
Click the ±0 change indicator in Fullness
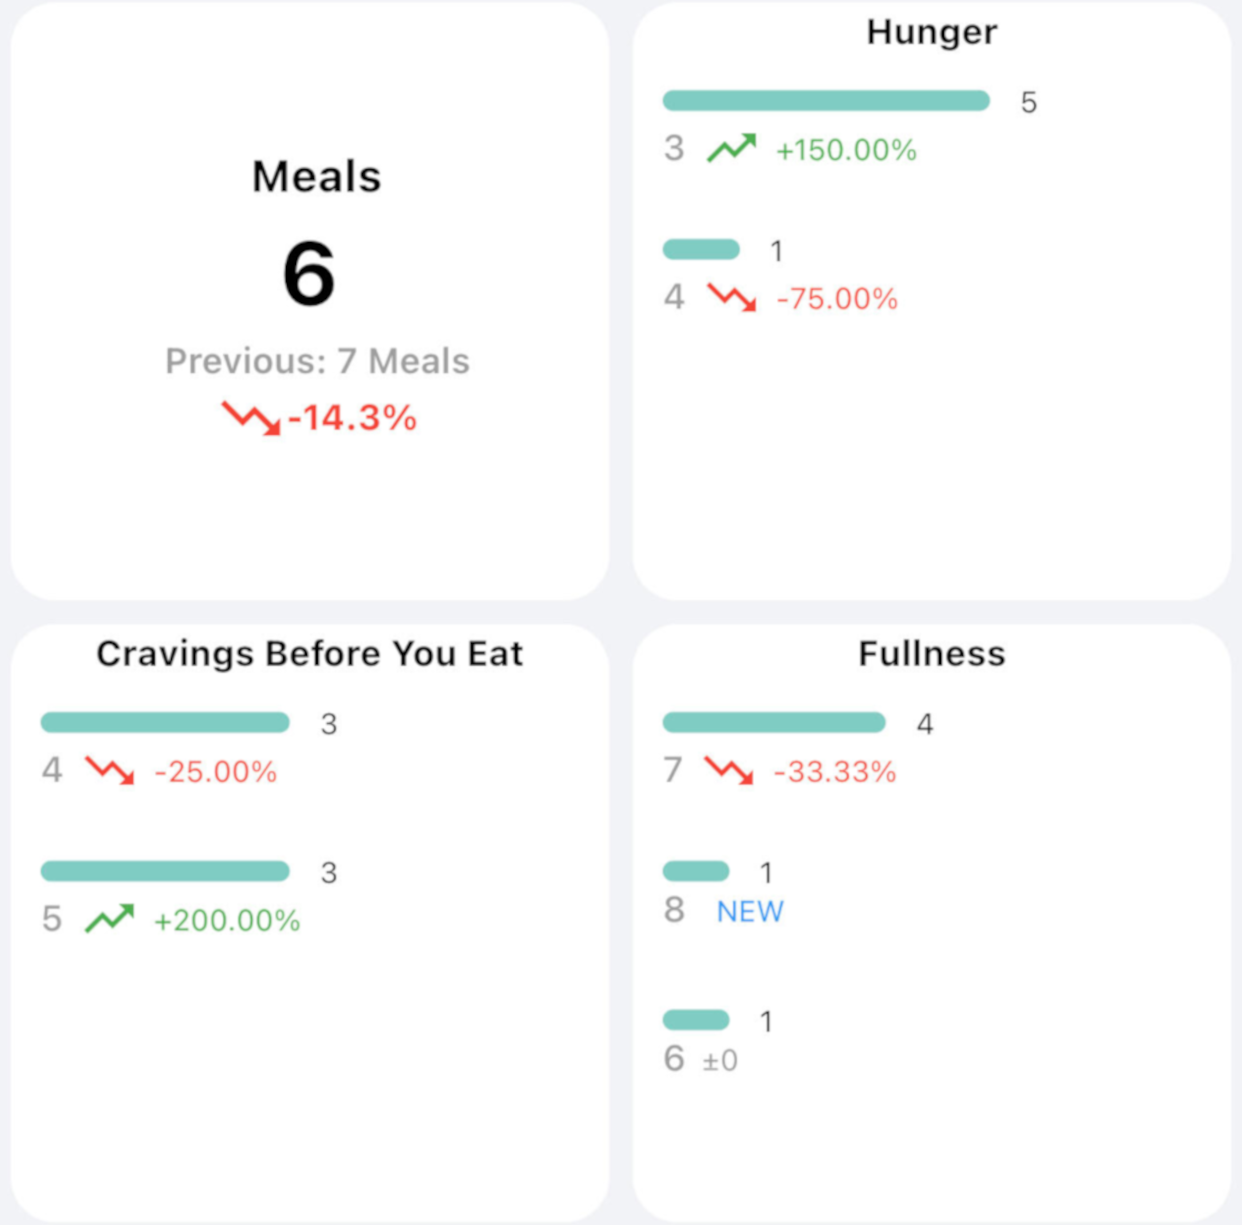pos(720,1060)
